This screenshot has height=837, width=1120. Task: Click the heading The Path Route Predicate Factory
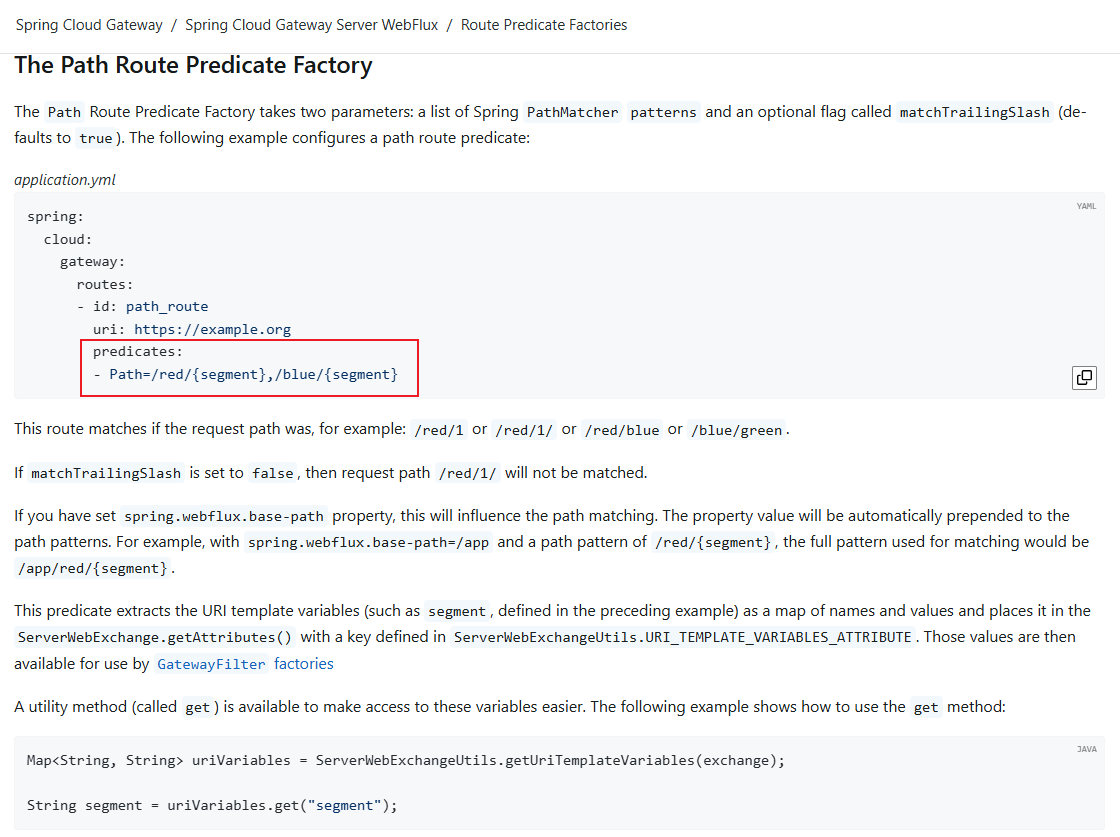pyautogui.click(x=193, y=65)
